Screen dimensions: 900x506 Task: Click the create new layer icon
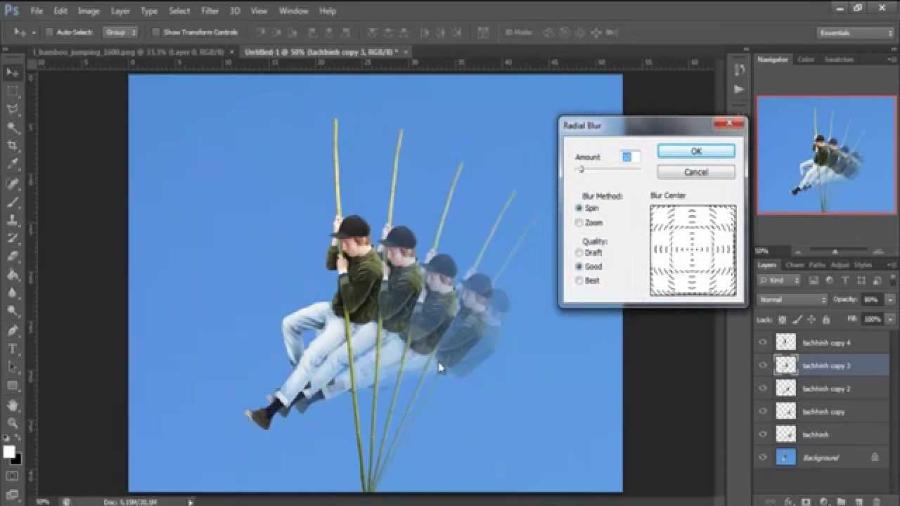[x=858, y=500]
